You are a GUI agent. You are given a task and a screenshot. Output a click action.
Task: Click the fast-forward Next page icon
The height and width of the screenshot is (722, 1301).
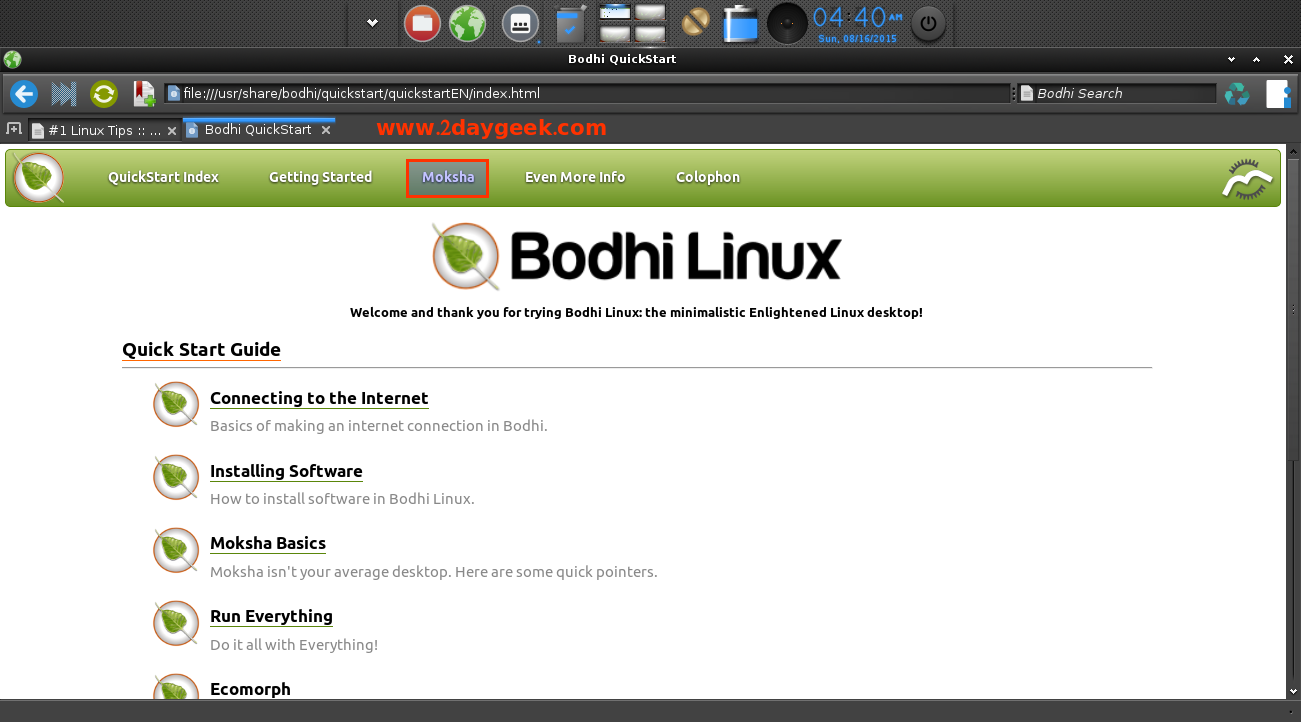(64, 94)
